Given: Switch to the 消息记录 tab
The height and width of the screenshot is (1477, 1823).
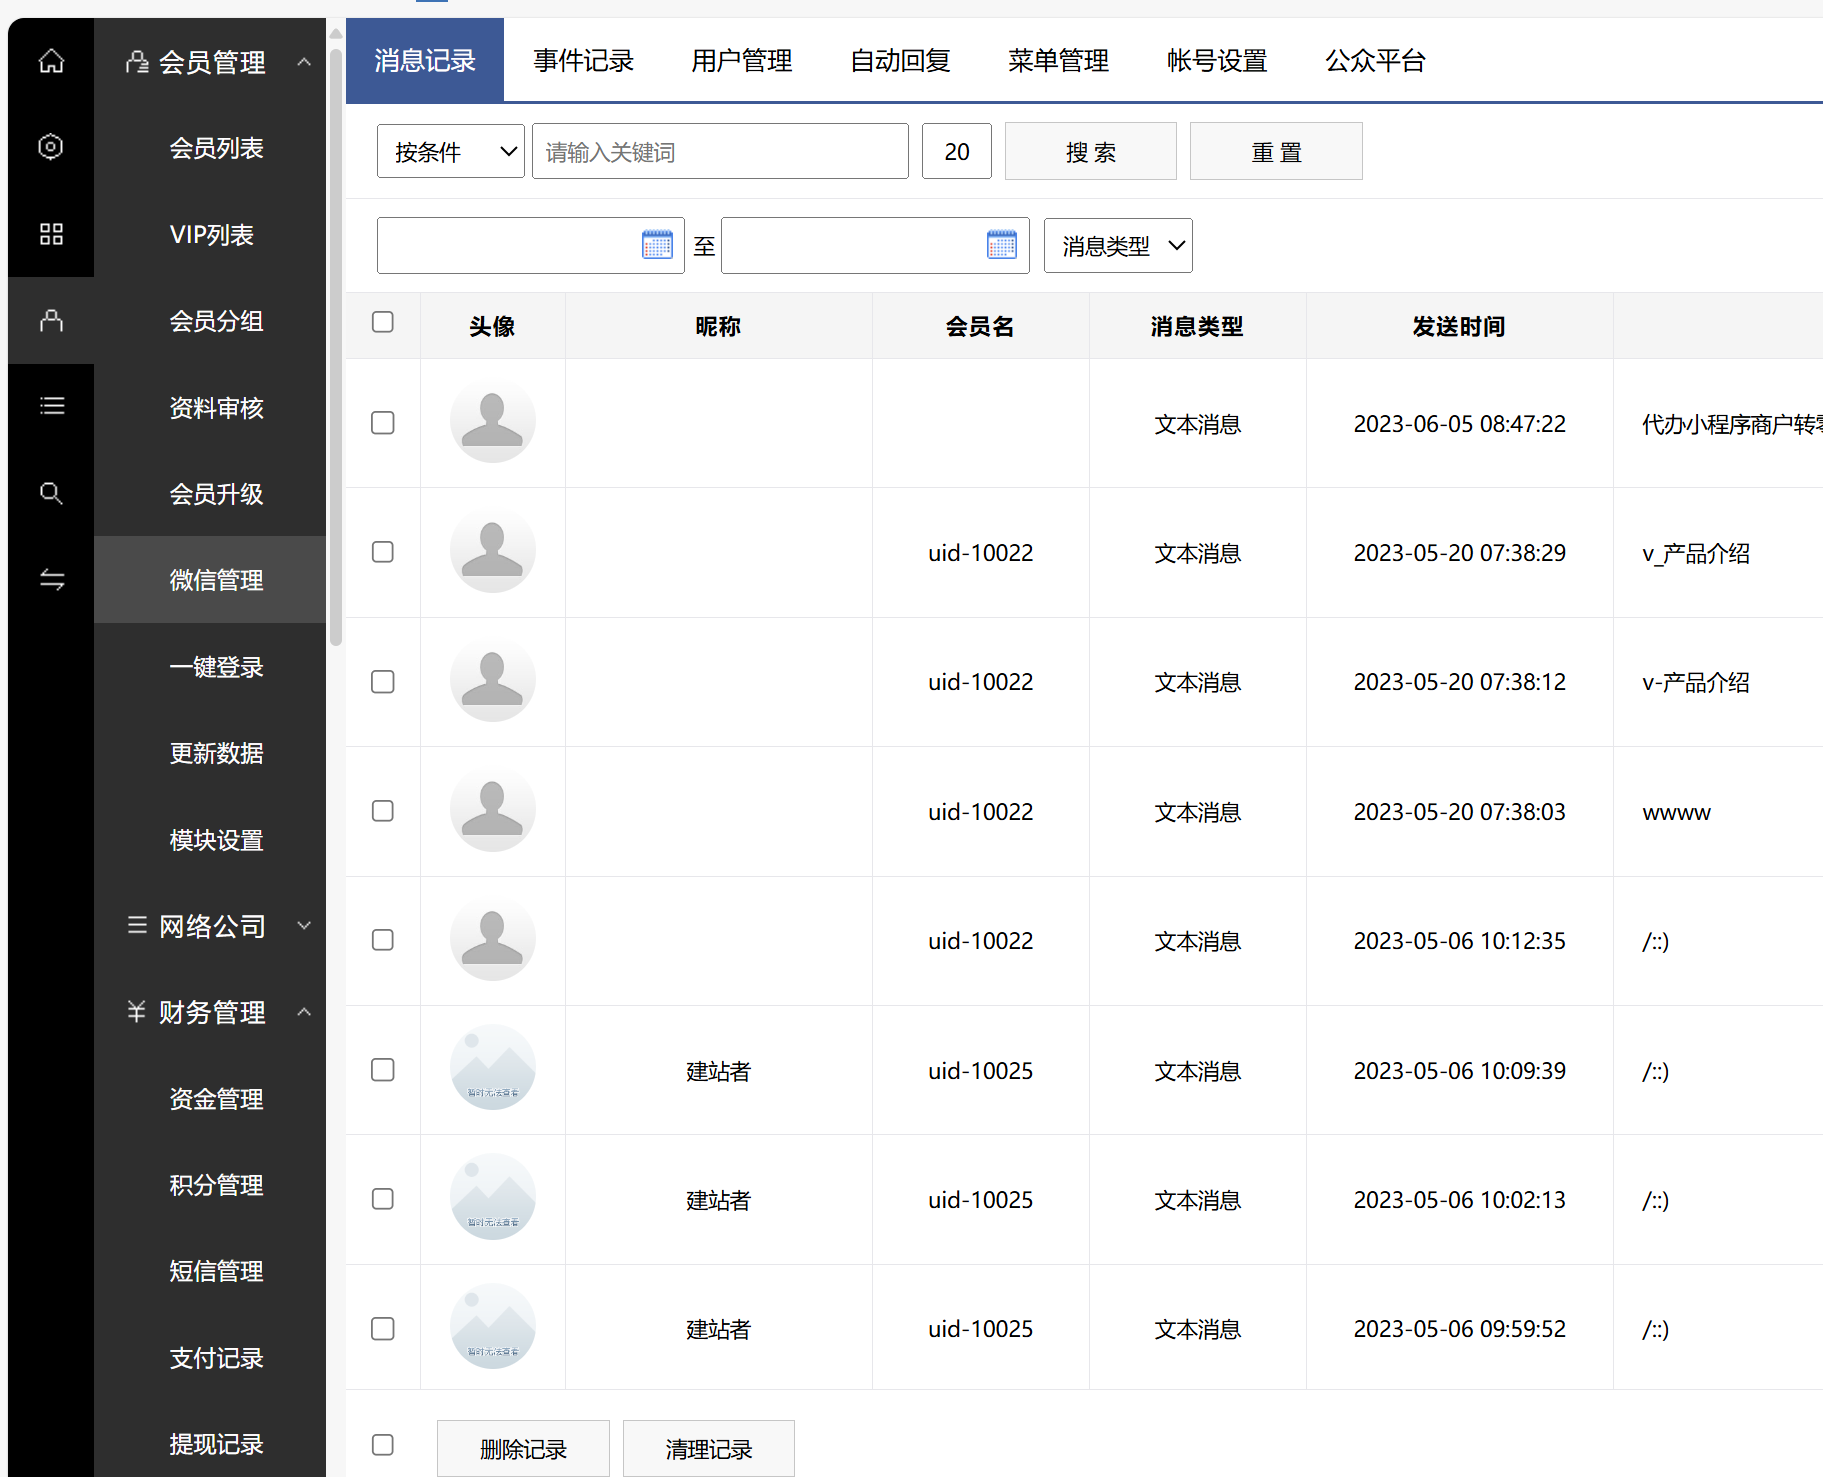Looking at the screenshot, I should pos(425,60).
